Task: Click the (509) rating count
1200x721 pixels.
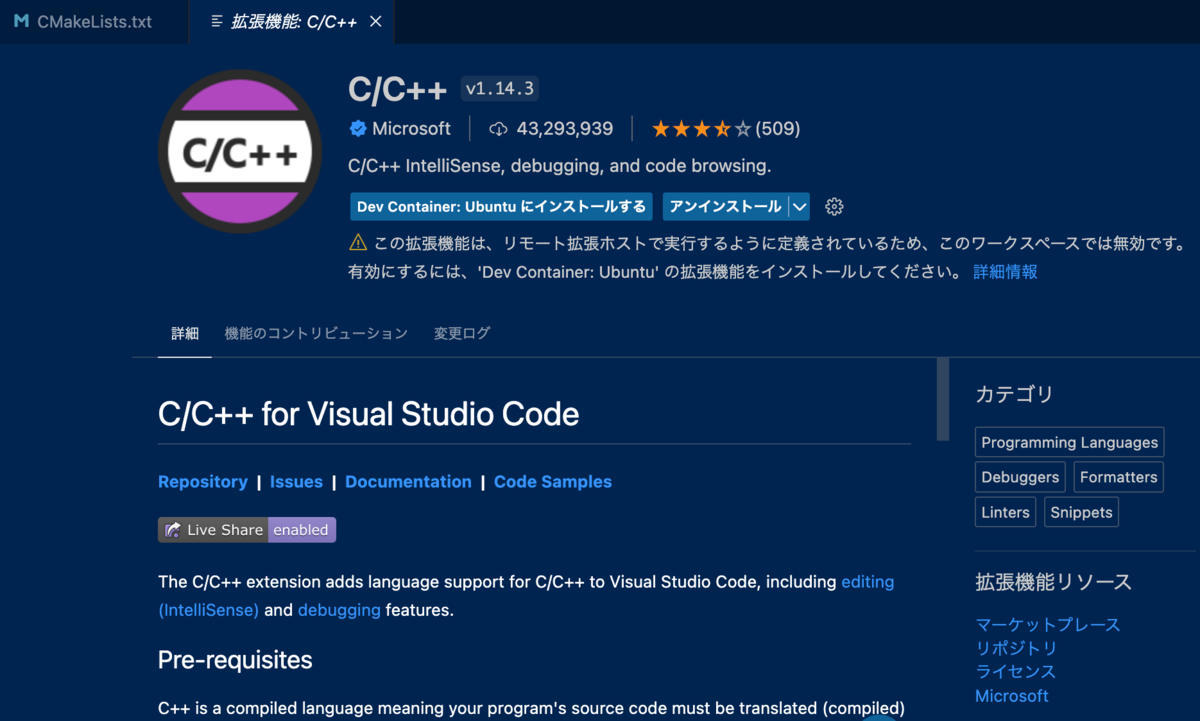Action: click(778, 129)
